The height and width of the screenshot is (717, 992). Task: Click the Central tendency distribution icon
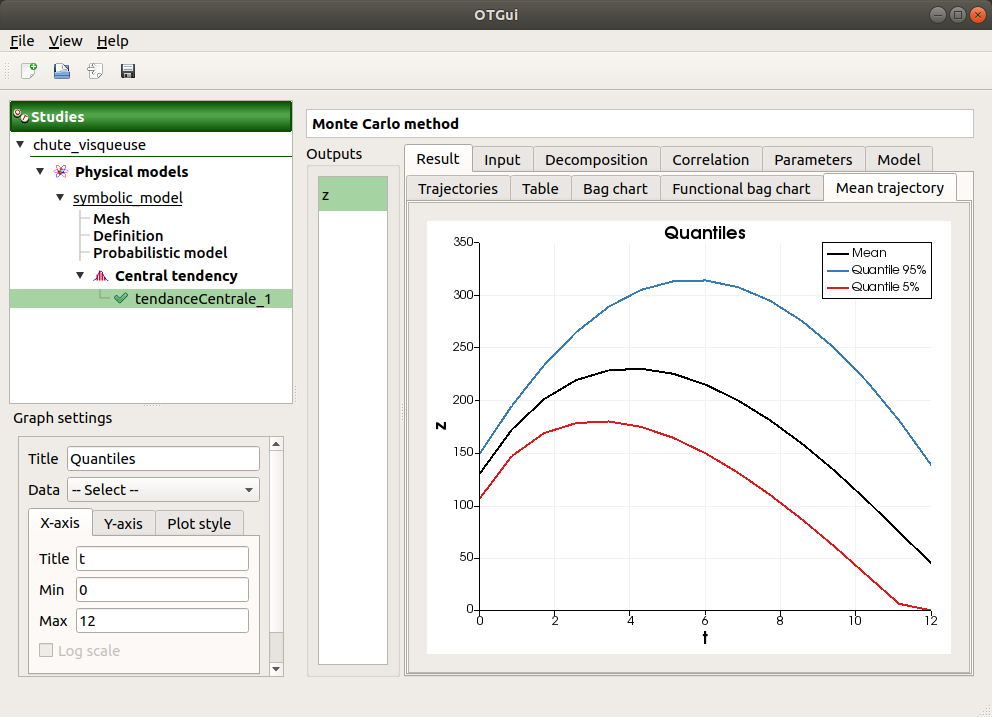[100, 276]
